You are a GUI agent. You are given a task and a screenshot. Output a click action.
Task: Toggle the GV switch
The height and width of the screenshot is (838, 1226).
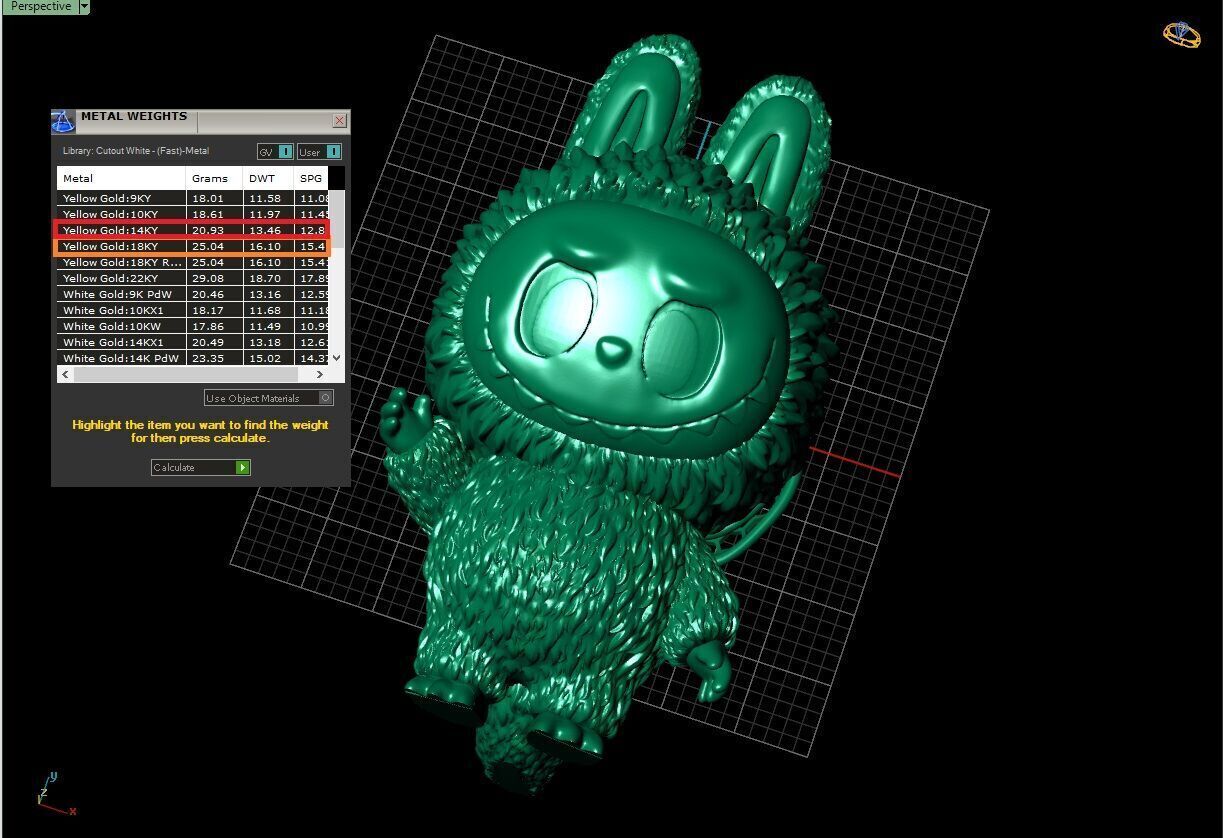click(275, 152)
